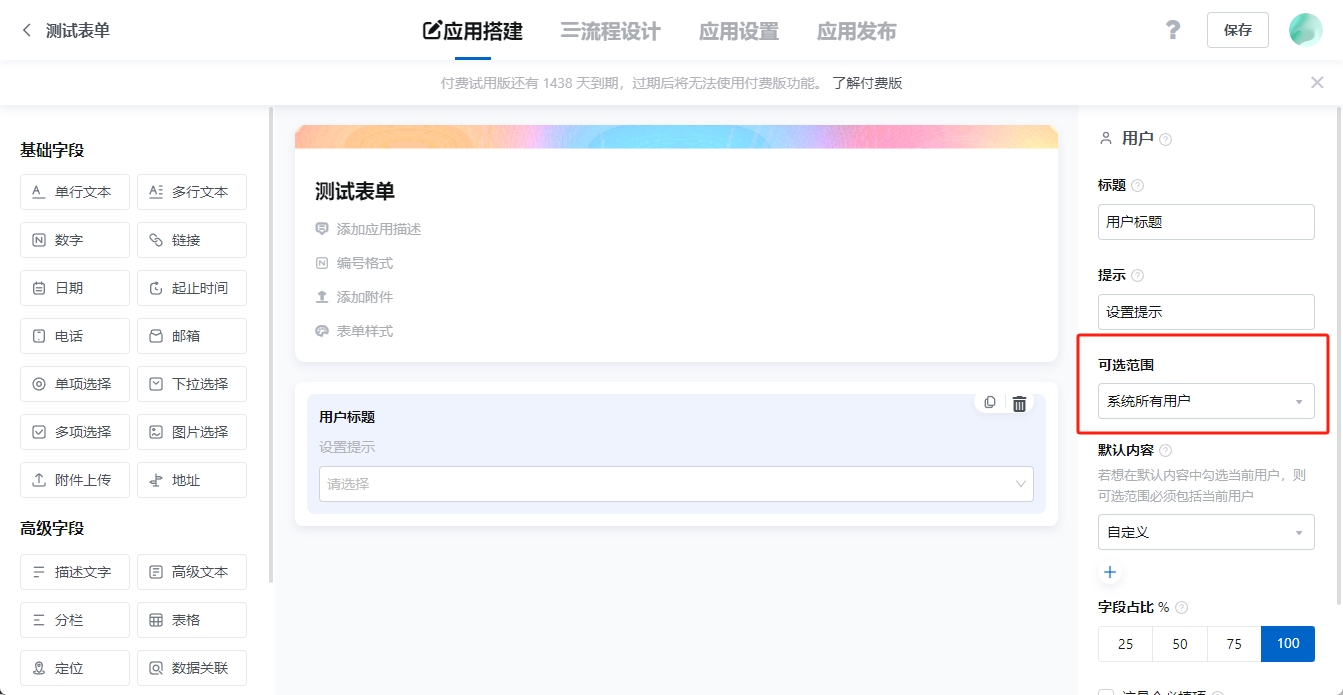Expand the 默认内容 自定义 dropdown
The image size is (1343, 695).
(1206, 532)
